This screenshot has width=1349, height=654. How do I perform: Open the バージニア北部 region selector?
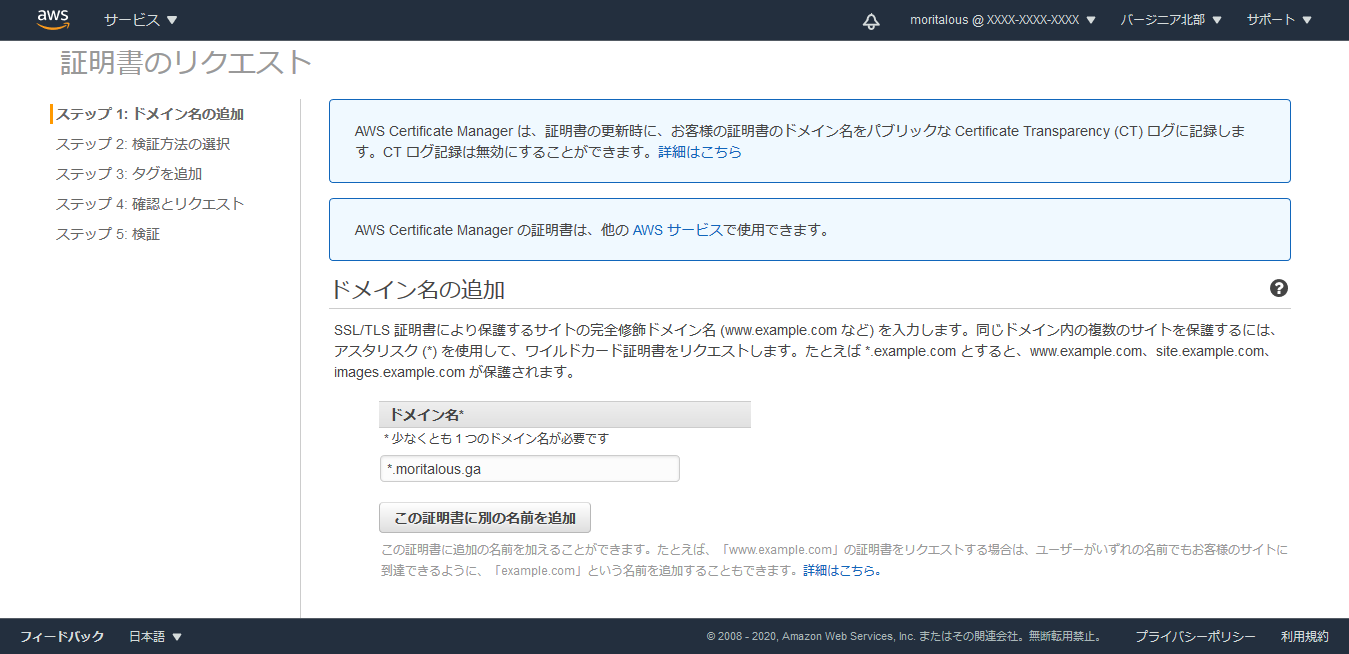(x=1170, y=20)
